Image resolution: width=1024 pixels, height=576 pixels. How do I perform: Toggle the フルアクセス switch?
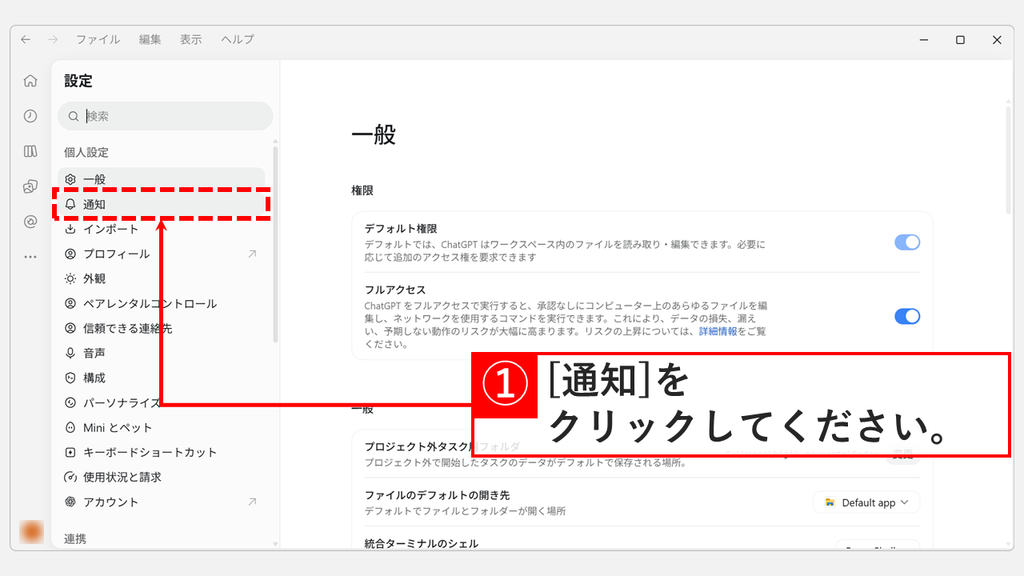point(907,317)
